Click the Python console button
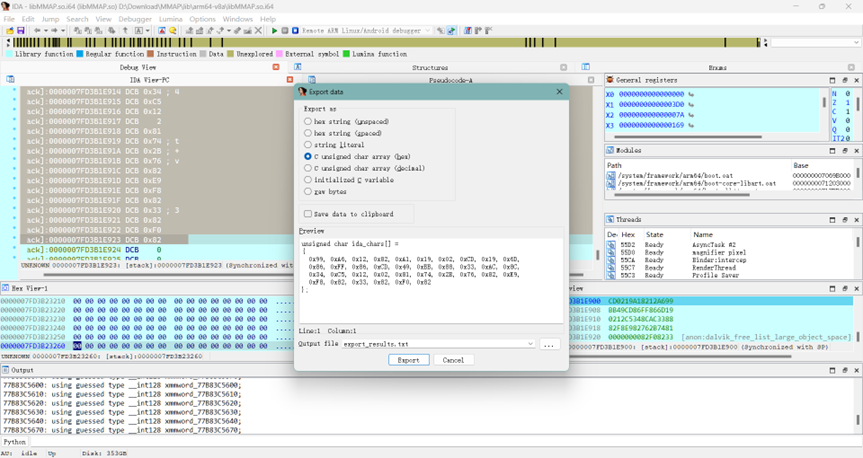 click(x=14, y=442)
